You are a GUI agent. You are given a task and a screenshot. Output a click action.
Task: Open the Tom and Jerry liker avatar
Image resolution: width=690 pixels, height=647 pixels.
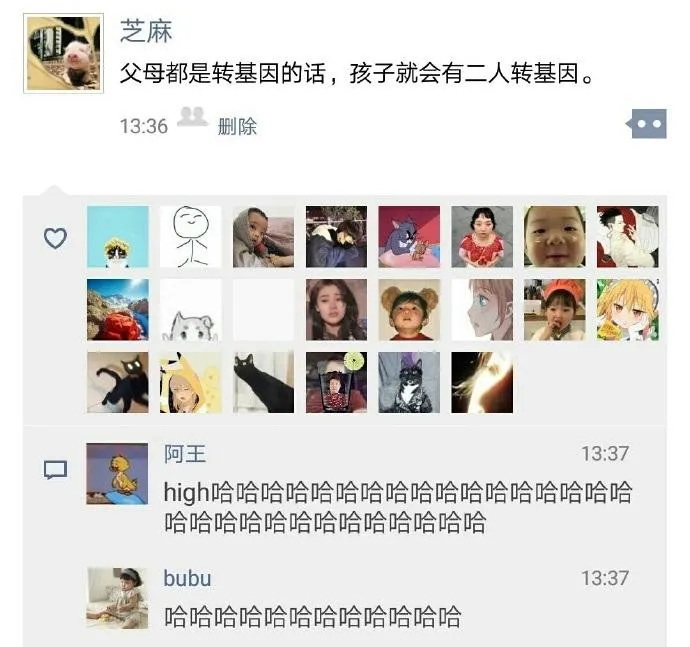(409, 237)
